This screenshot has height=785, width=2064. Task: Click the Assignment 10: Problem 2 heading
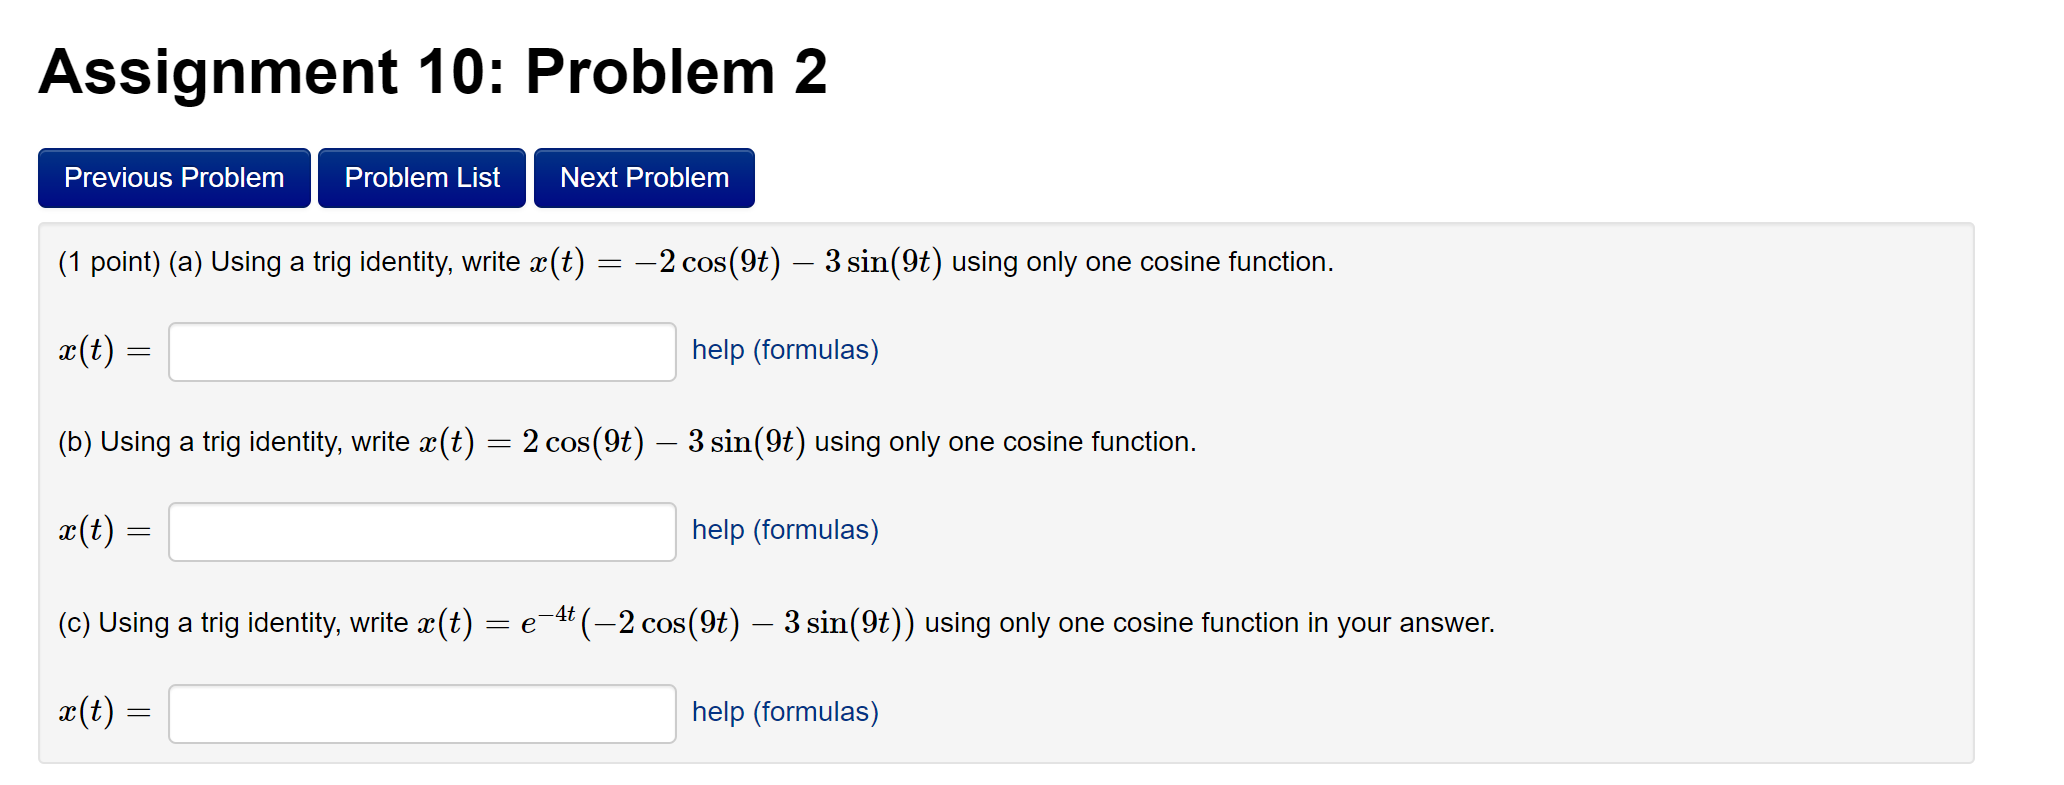coord(433,70)
